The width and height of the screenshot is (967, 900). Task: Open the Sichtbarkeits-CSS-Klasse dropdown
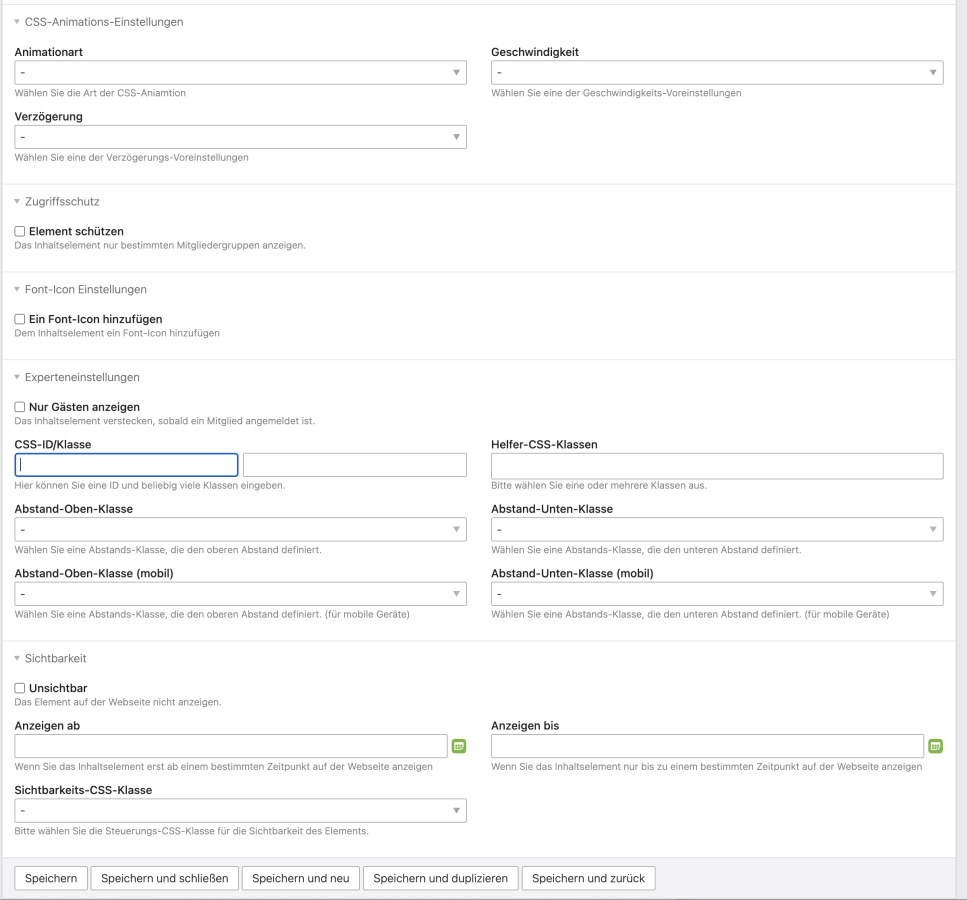coord(240,810)
